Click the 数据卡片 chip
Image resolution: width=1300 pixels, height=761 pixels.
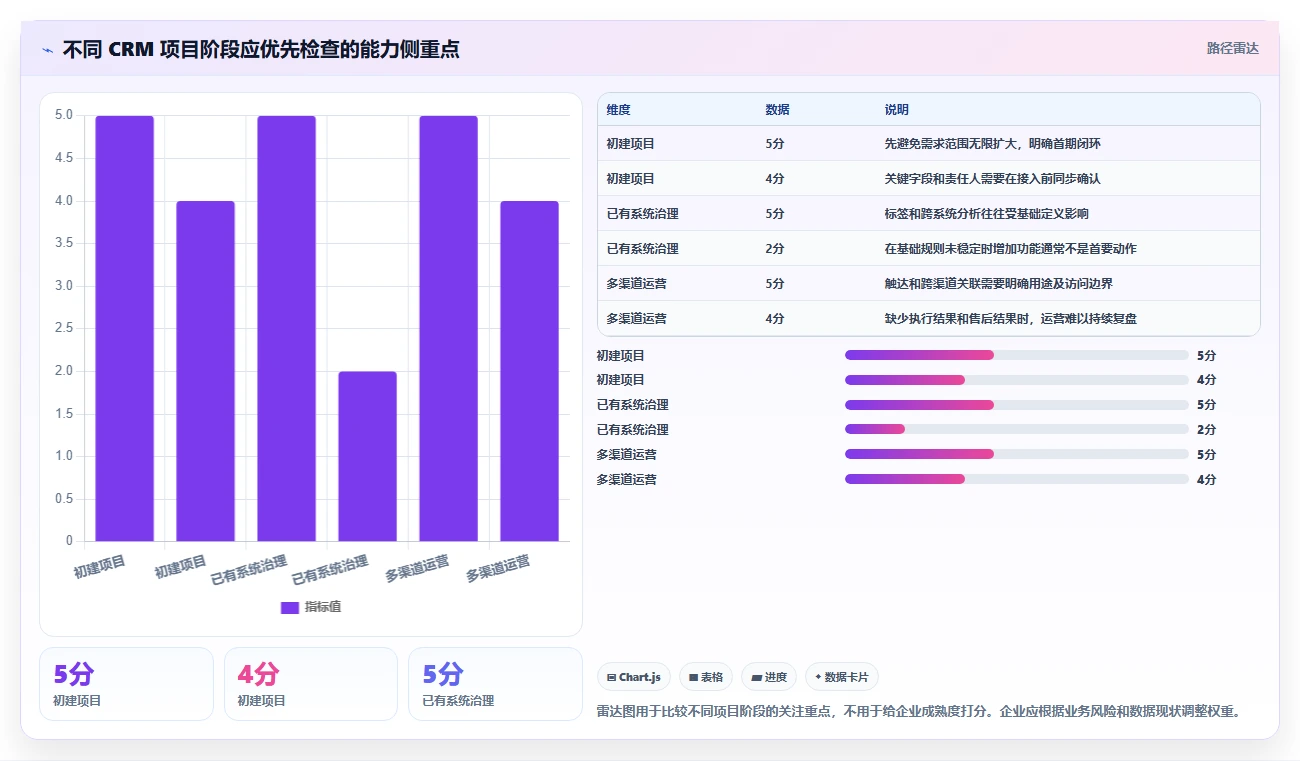click(842, 677)
